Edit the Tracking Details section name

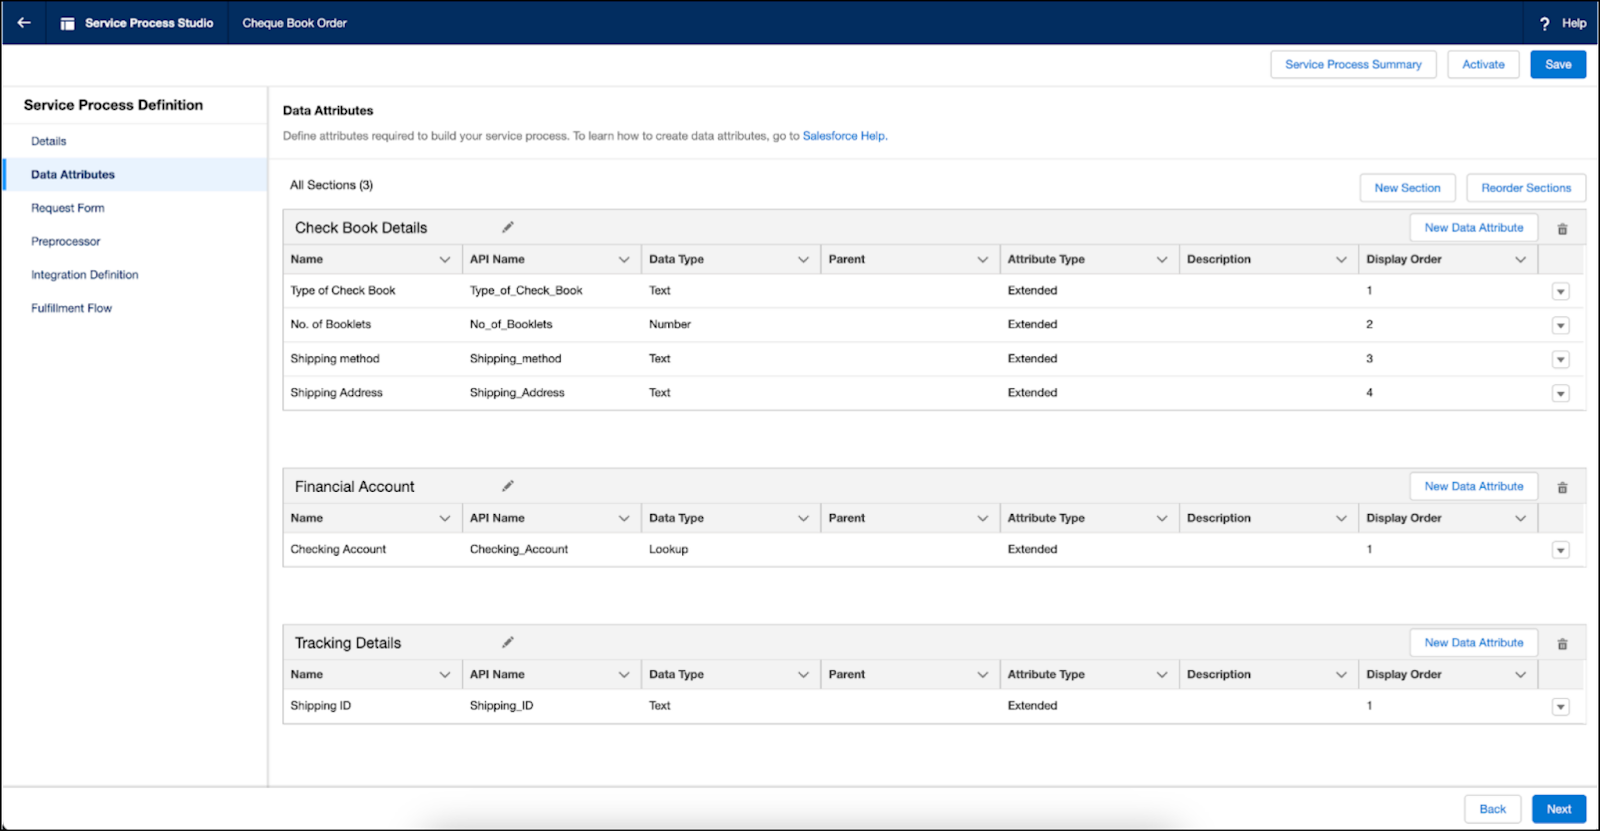[508, 642]
